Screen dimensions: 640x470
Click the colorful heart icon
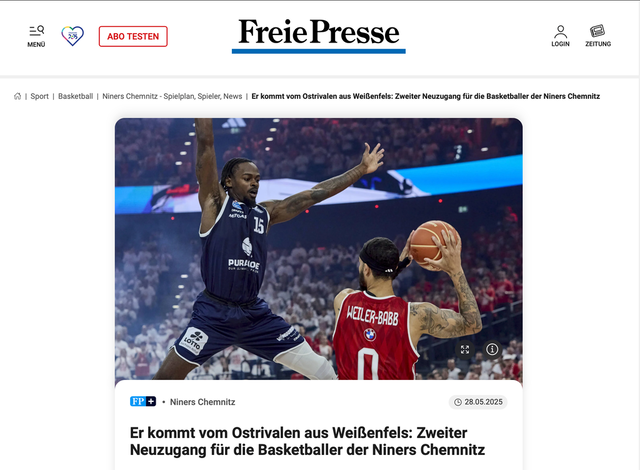73,36
